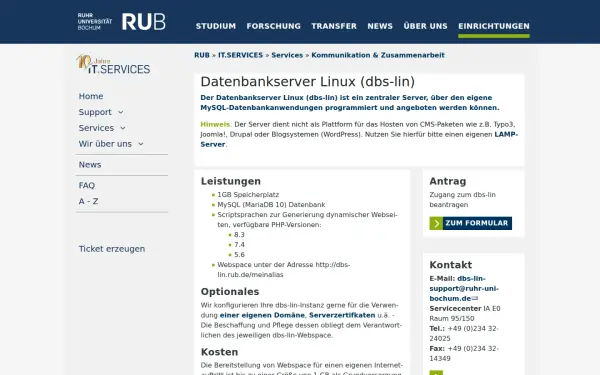Screen dimensions: 600x375
Task: Click PHP version 7.4 list item
Action: point(239,245)
